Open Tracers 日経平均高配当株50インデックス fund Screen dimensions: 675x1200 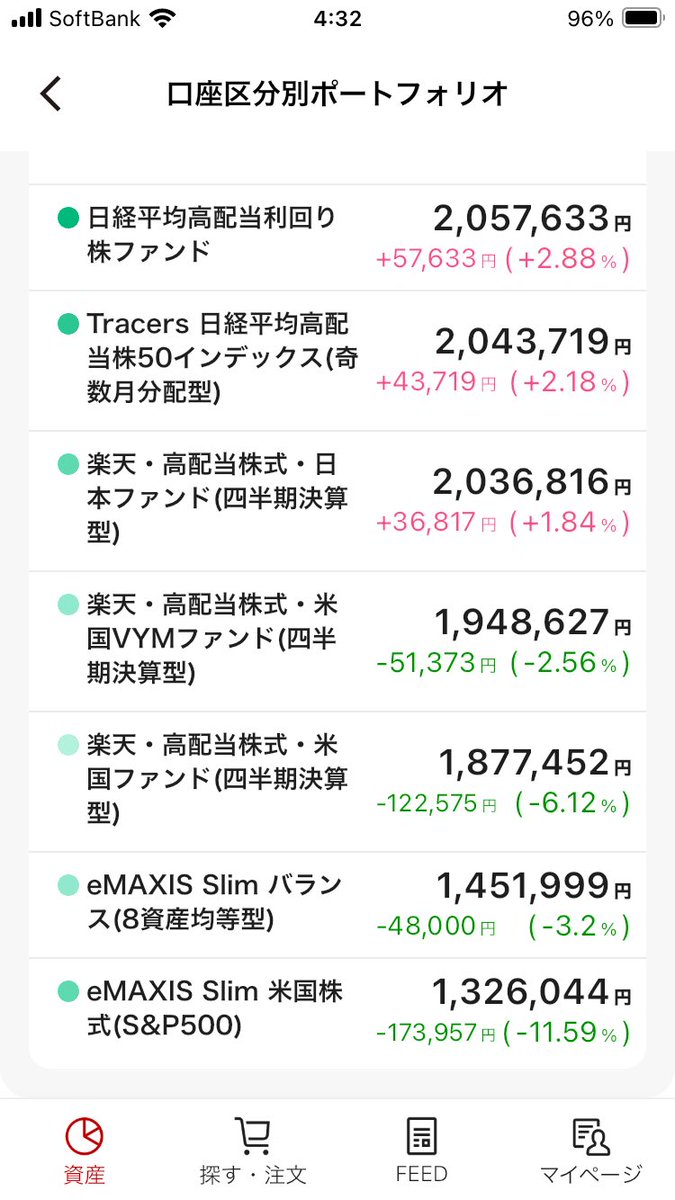tap(218, 357)
